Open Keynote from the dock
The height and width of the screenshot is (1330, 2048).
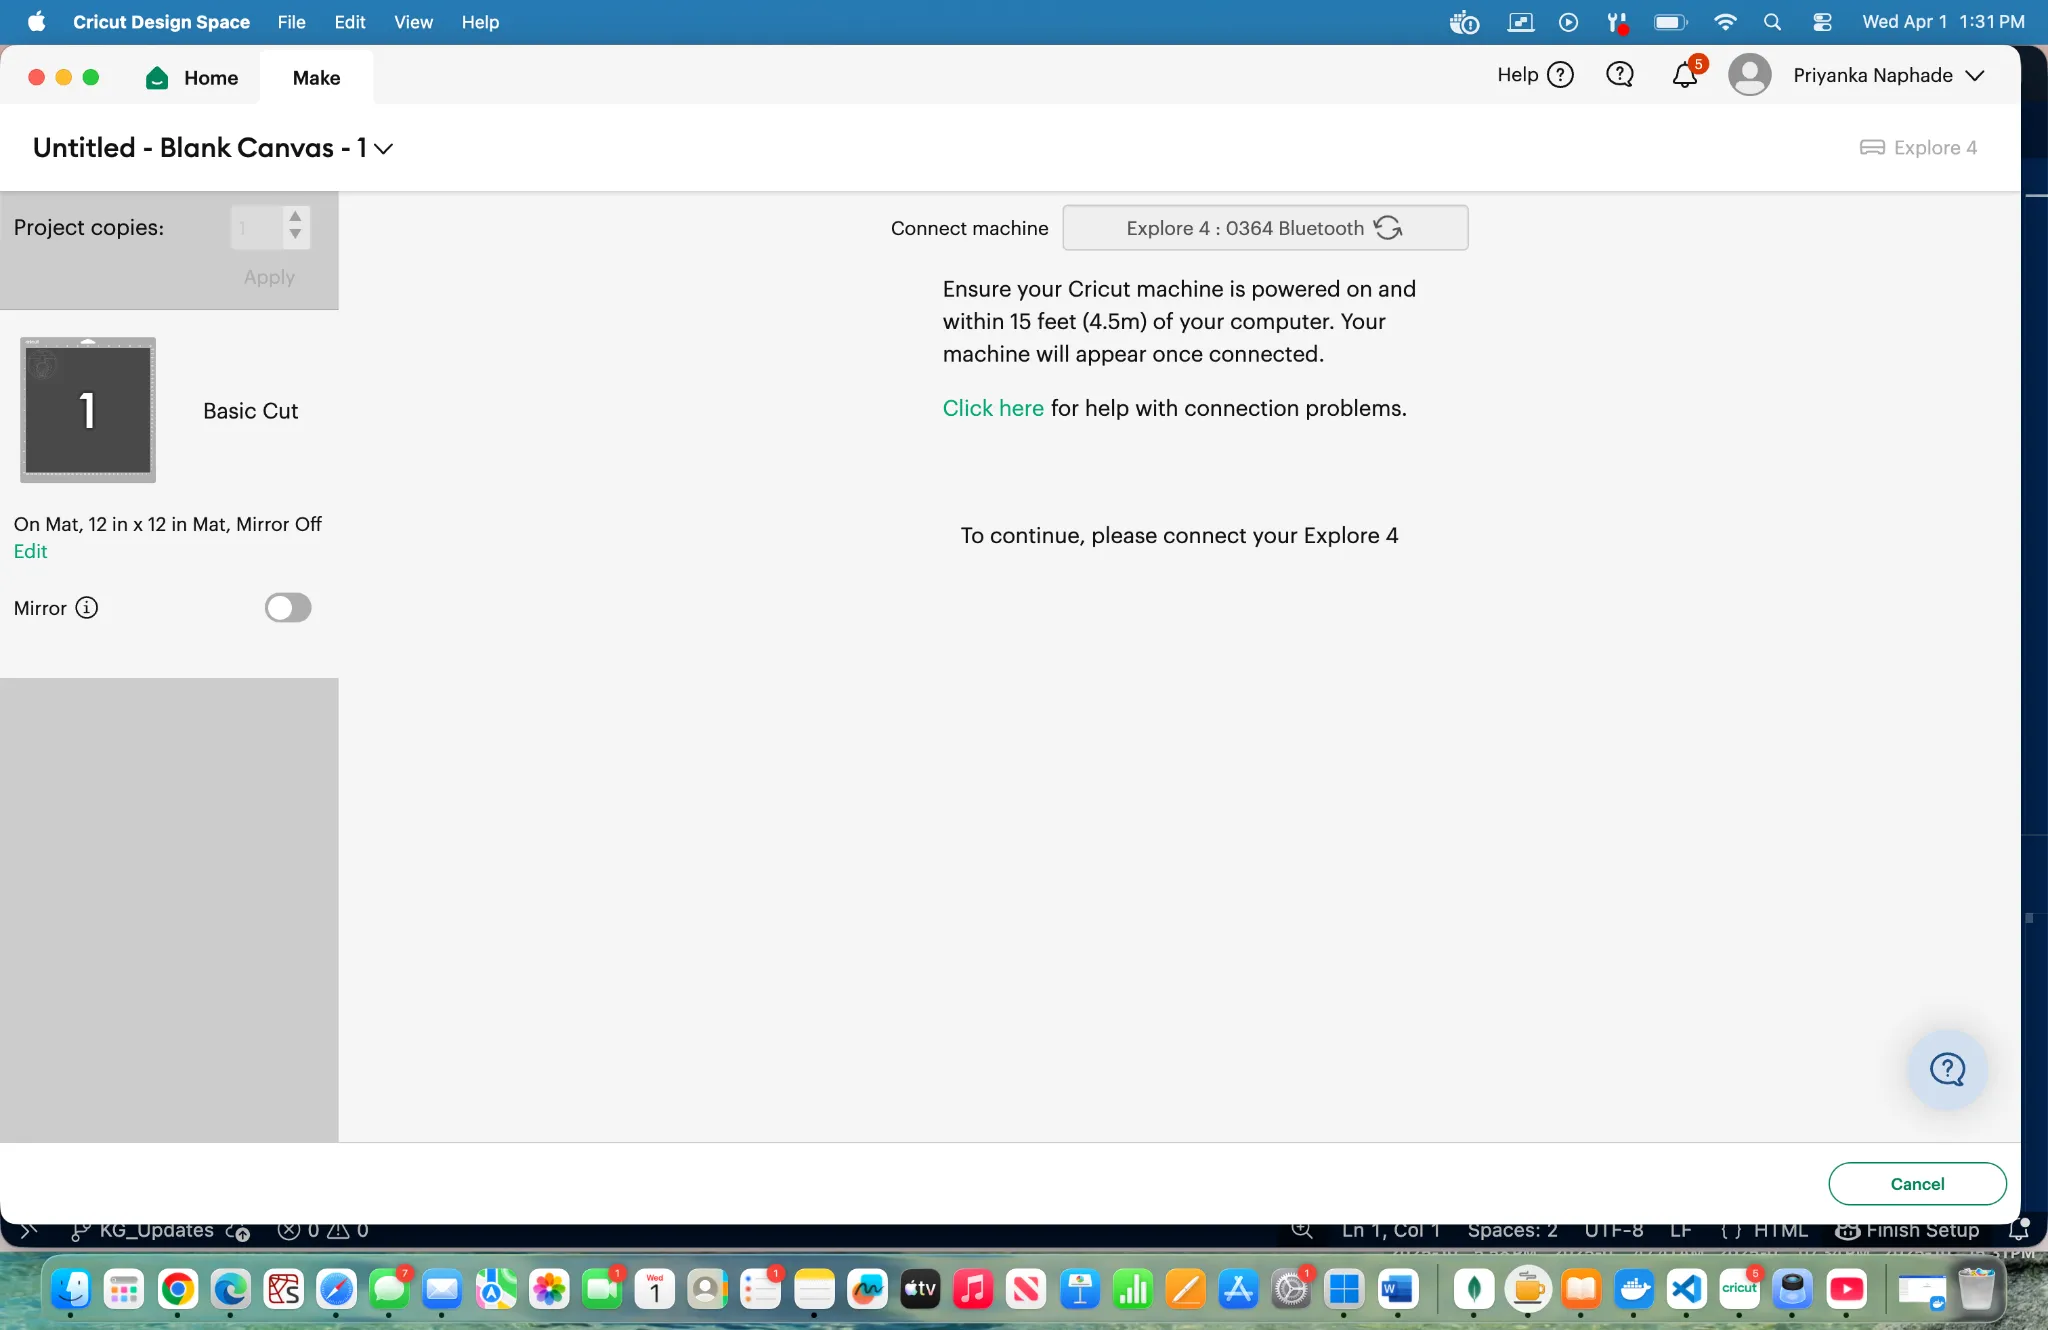coord(1080,1290)
